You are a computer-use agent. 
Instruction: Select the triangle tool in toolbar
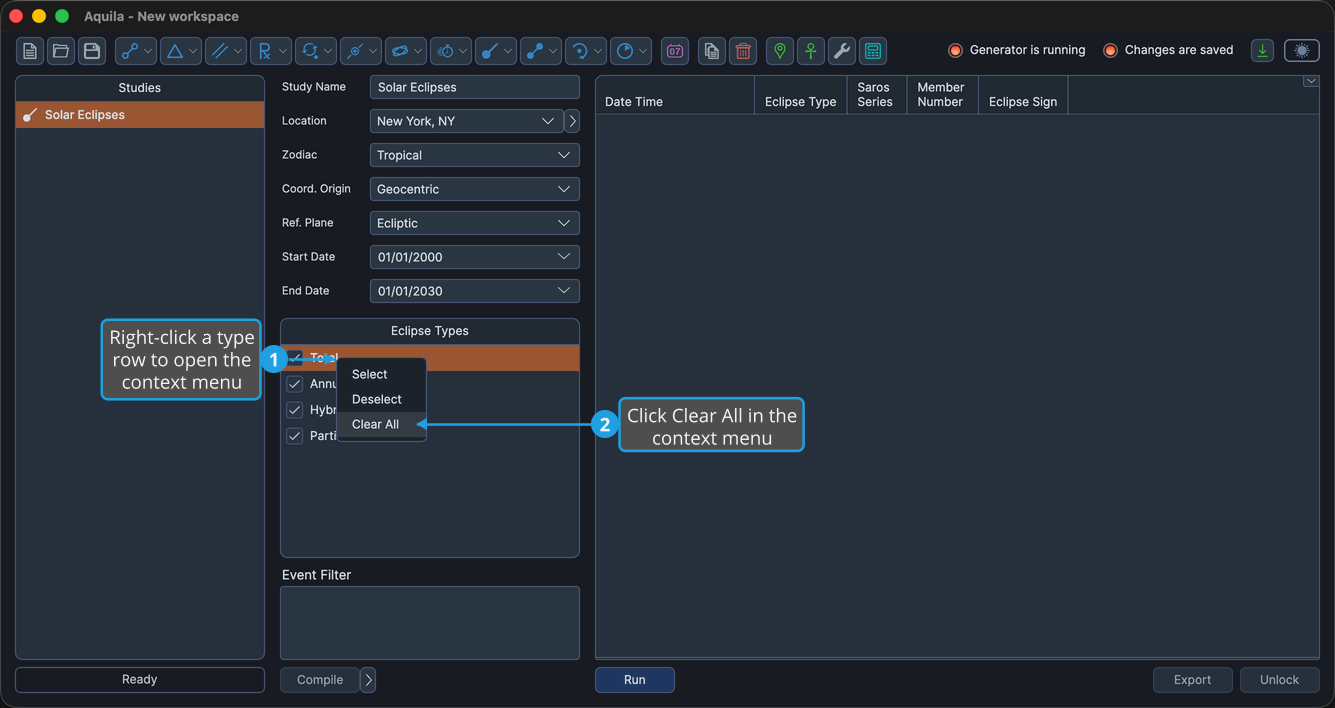(181, 51)
